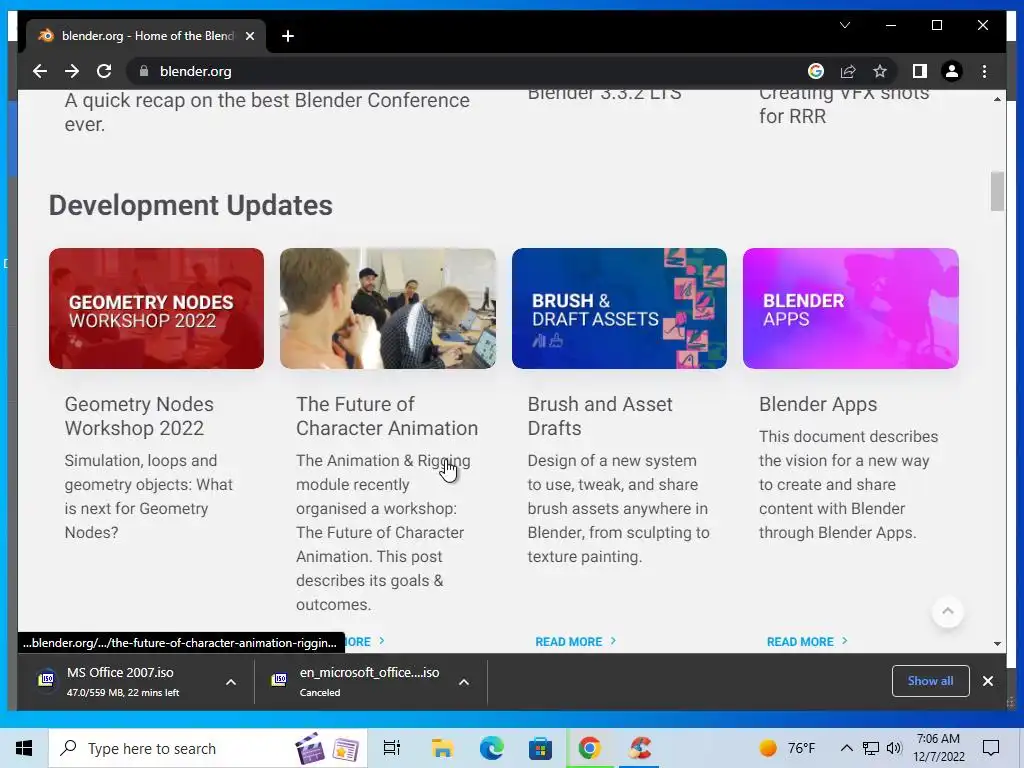Open the Windows Start menu
The image size is (1024, 768).
click(x=24, y=748)
